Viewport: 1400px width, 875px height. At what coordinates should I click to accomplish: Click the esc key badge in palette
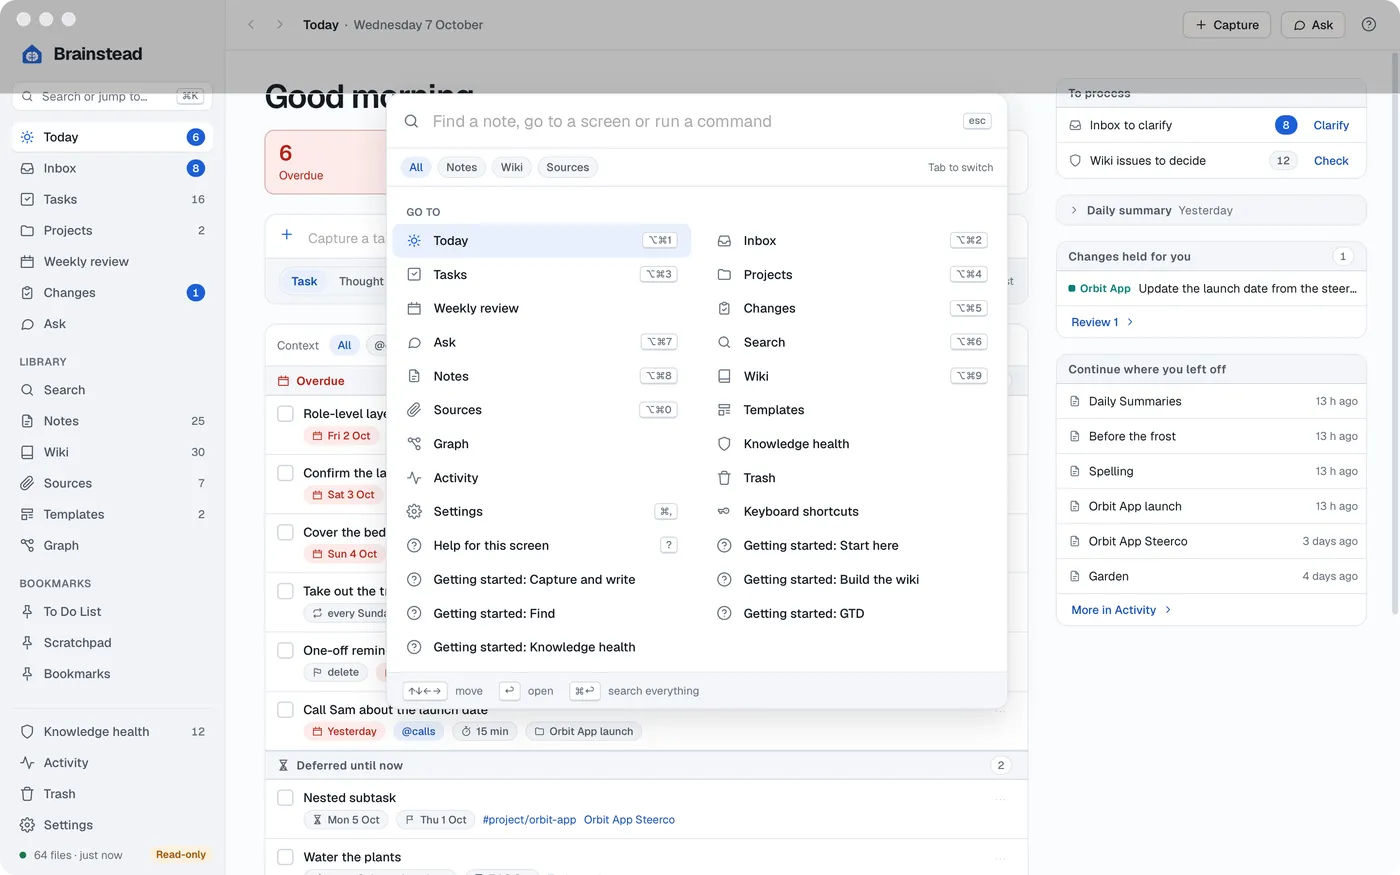[977, 121]
